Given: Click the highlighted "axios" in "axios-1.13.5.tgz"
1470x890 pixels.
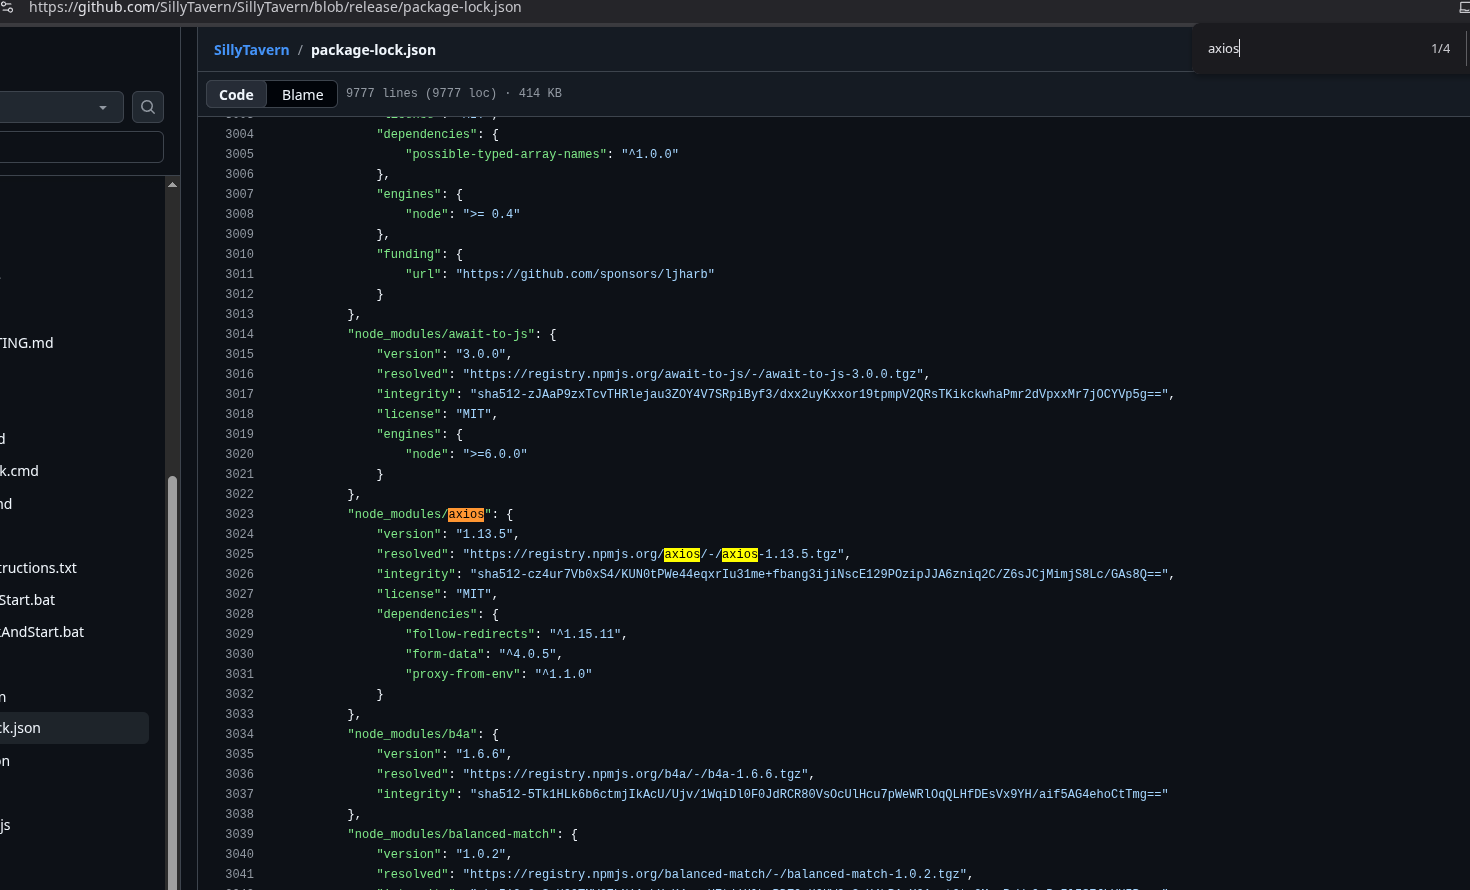Looking at the screenshot, I should coord(740,554).
